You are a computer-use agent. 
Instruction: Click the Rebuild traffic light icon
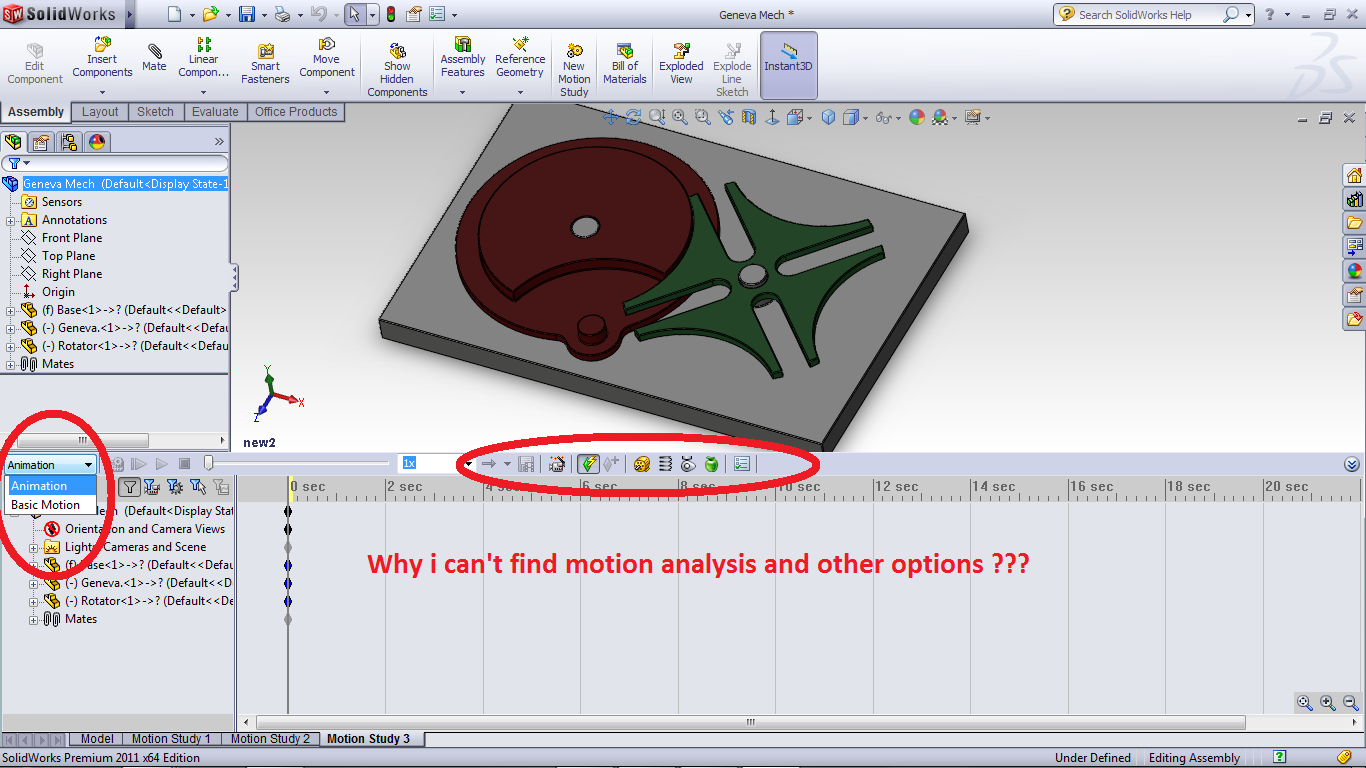pos(390,15)
